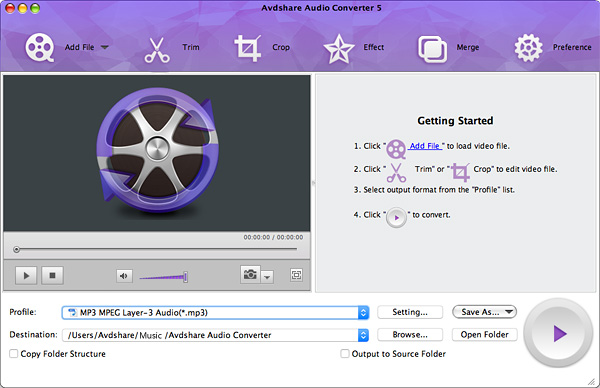Click the resize grip in the window corner
This screenshot has height=388, width=600.
tap(592, 381)
